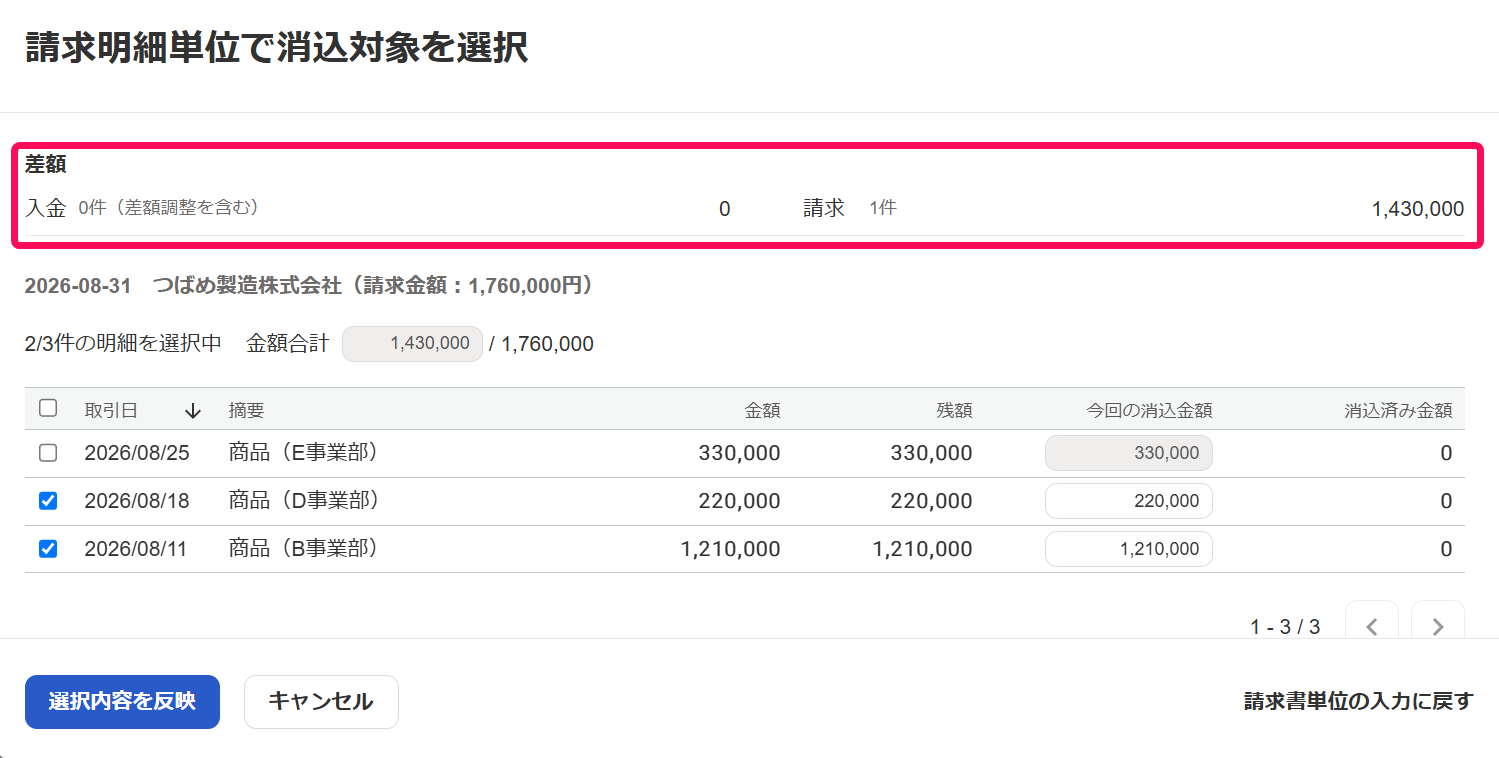
Task: Select the date 2026/08/25
Action: click(x=137, y=453)
